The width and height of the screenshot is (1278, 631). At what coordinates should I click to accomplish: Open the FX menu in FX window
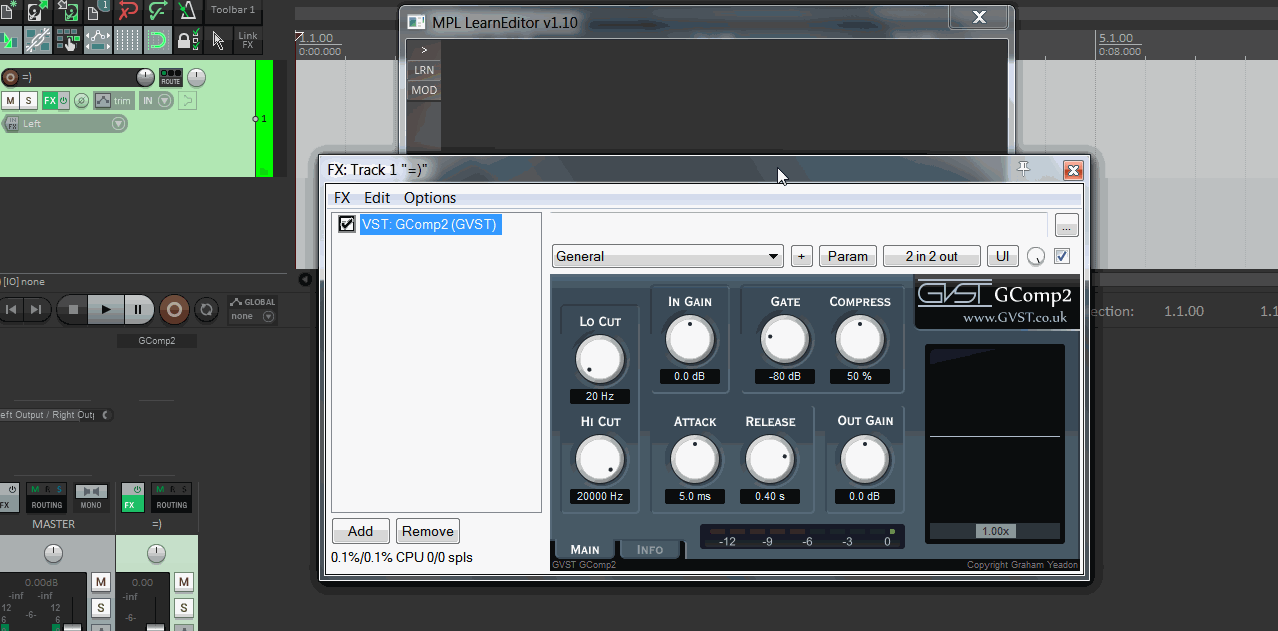[342, 198]
